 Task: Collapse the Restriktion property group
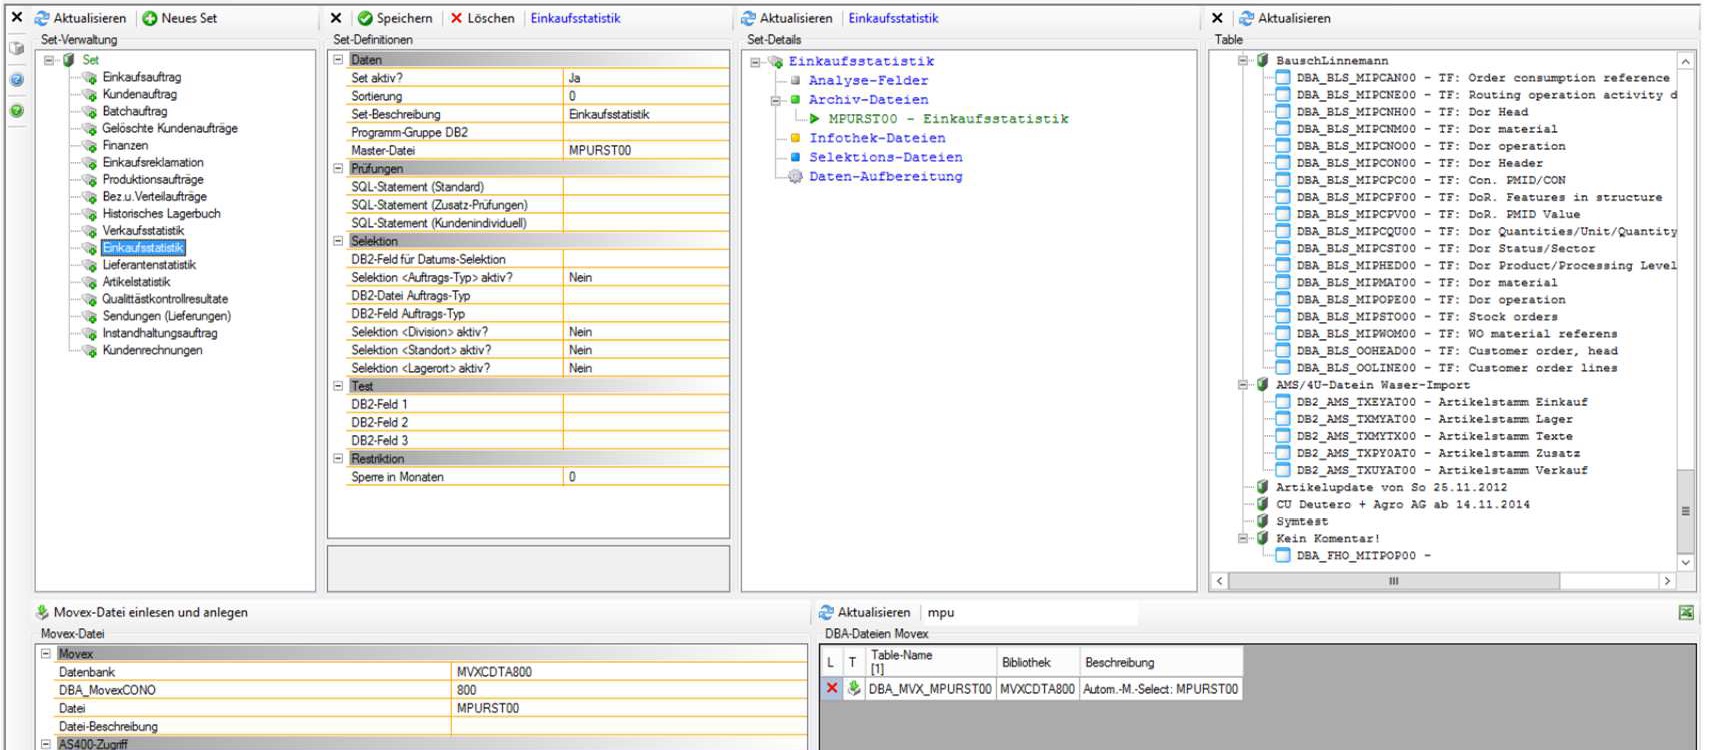338,458
